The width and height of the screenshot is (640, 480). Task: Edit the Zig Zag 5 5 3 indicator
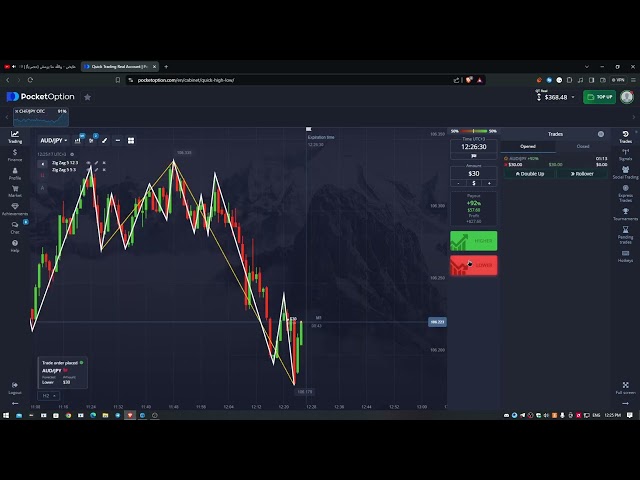pos(96,169)
